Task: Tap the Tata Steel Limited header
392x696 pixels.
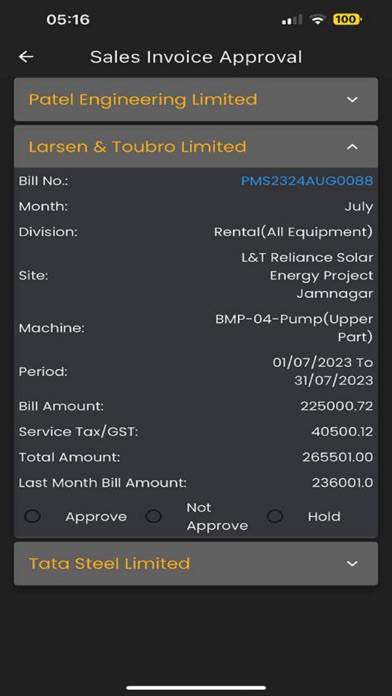Action: (x=196, y=564)
